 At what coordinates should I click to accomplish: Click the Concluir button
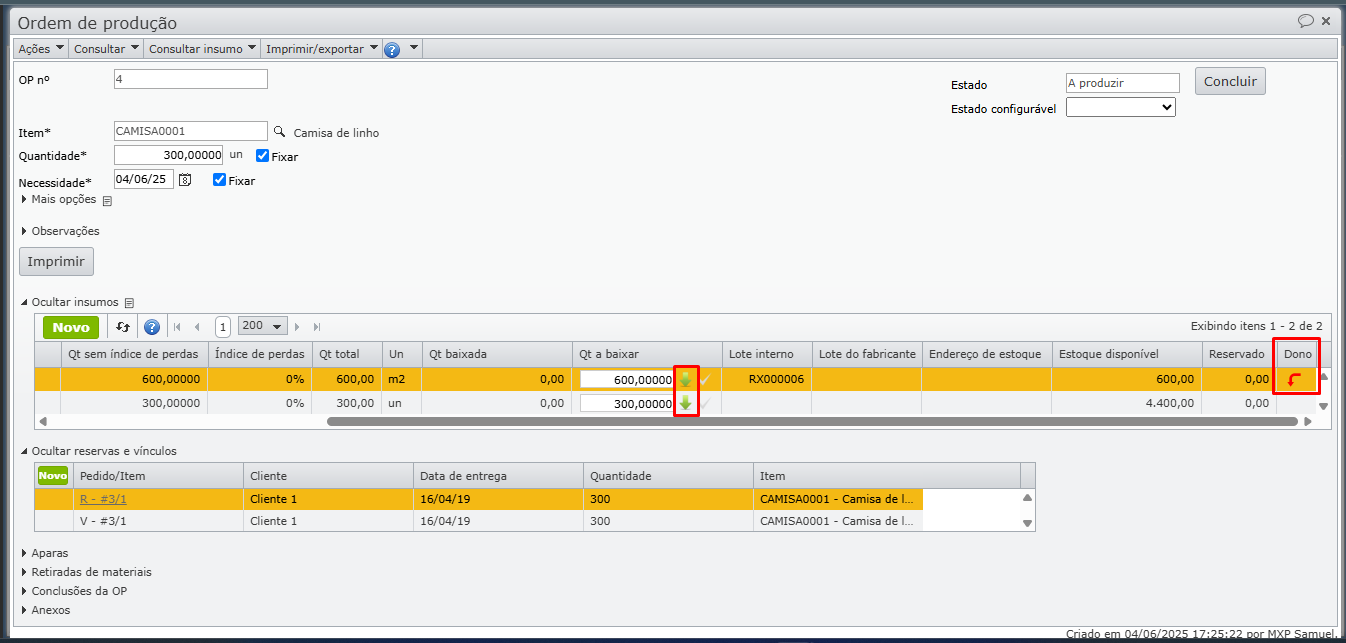tap(1230, 82)
